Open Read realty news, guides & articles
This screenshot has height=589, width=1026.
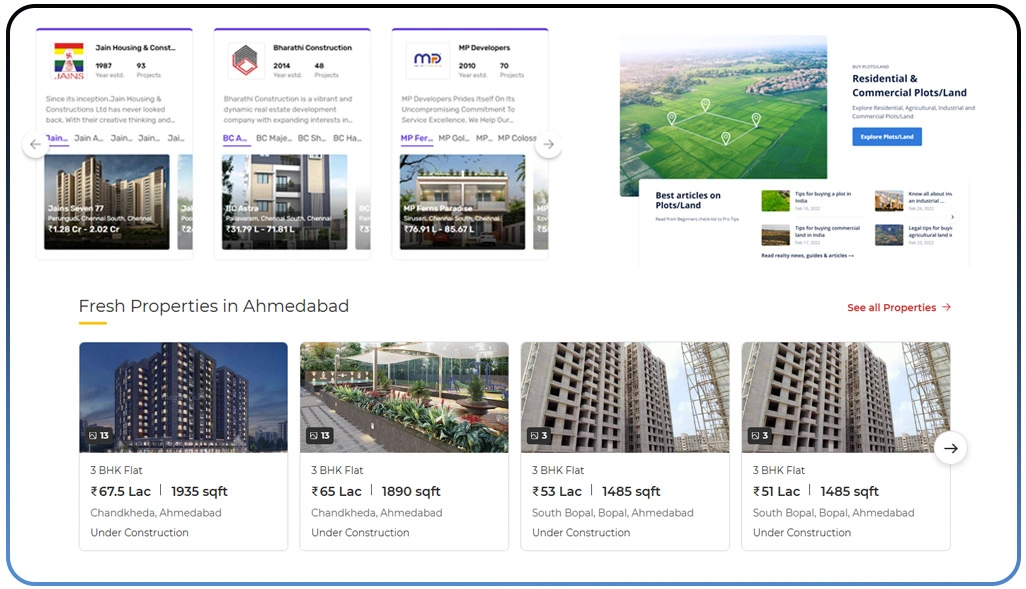pyautogui.click(x=806, y=255)
